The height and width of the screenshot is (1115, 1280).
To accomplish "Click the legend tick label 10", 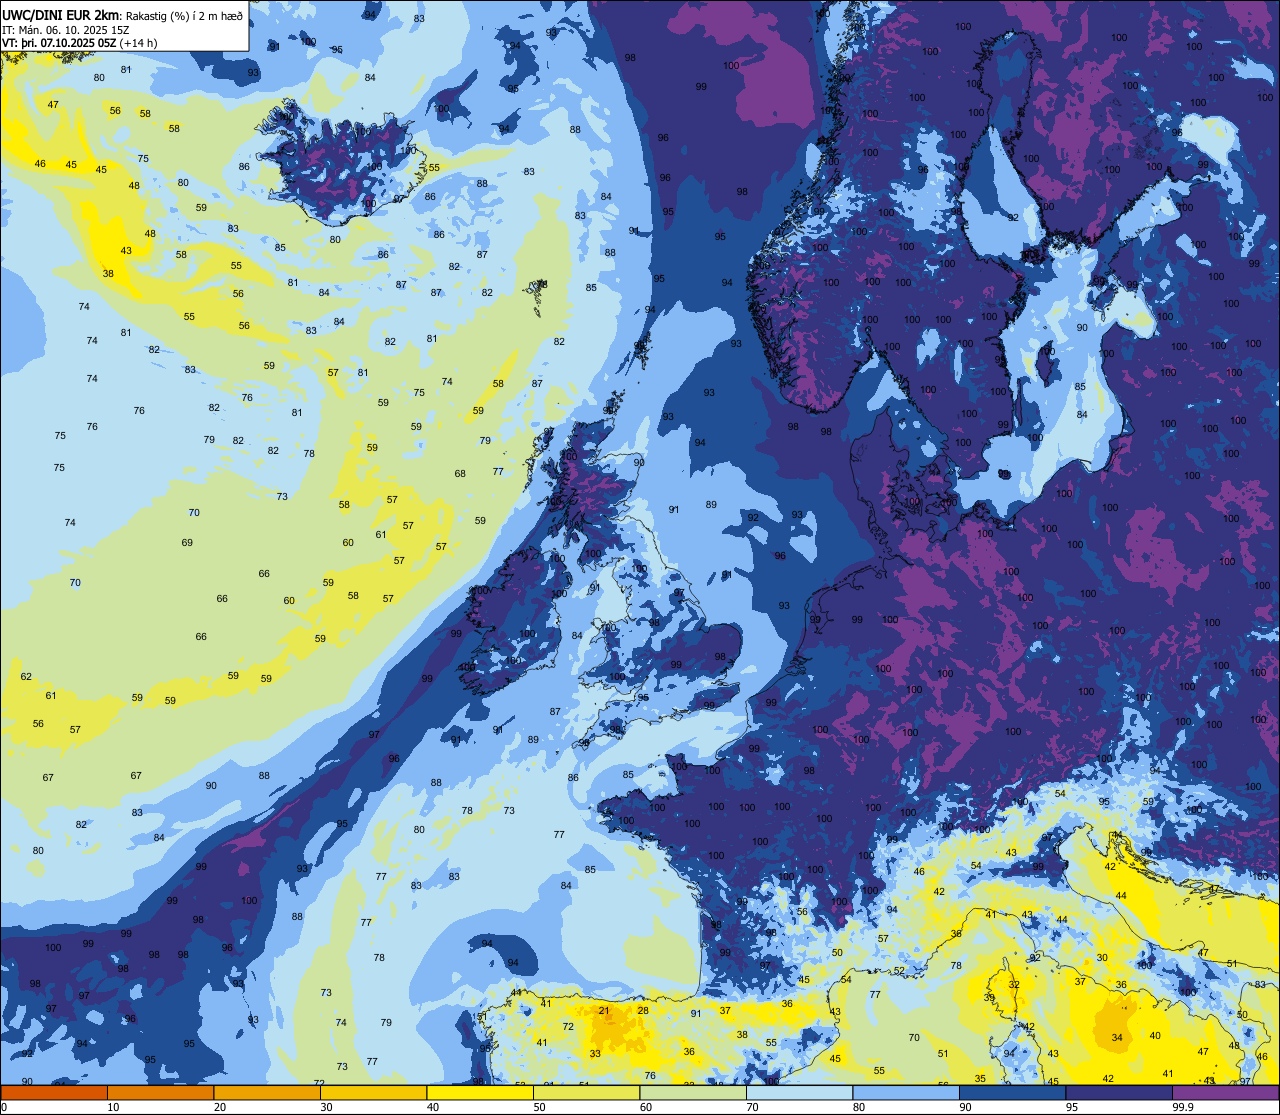I will coord(113,1107).
